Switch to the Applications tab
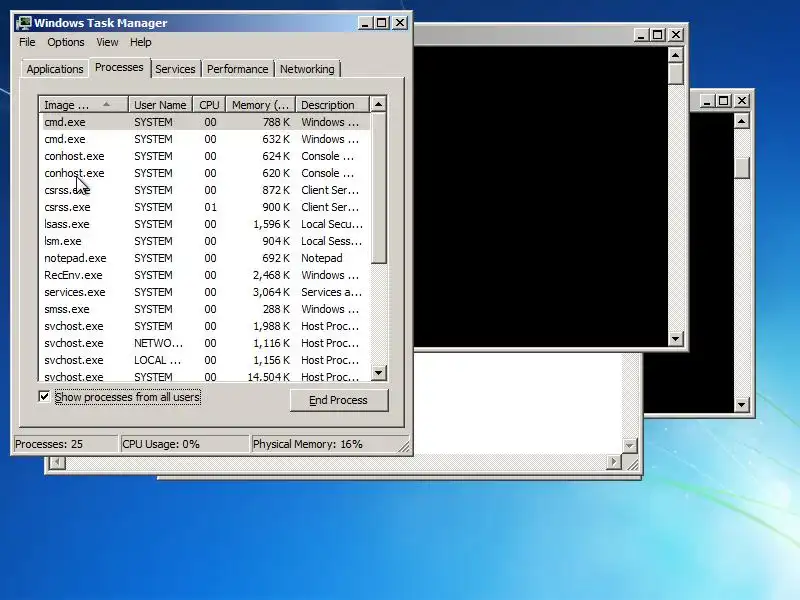 click(x=55, y=69)
